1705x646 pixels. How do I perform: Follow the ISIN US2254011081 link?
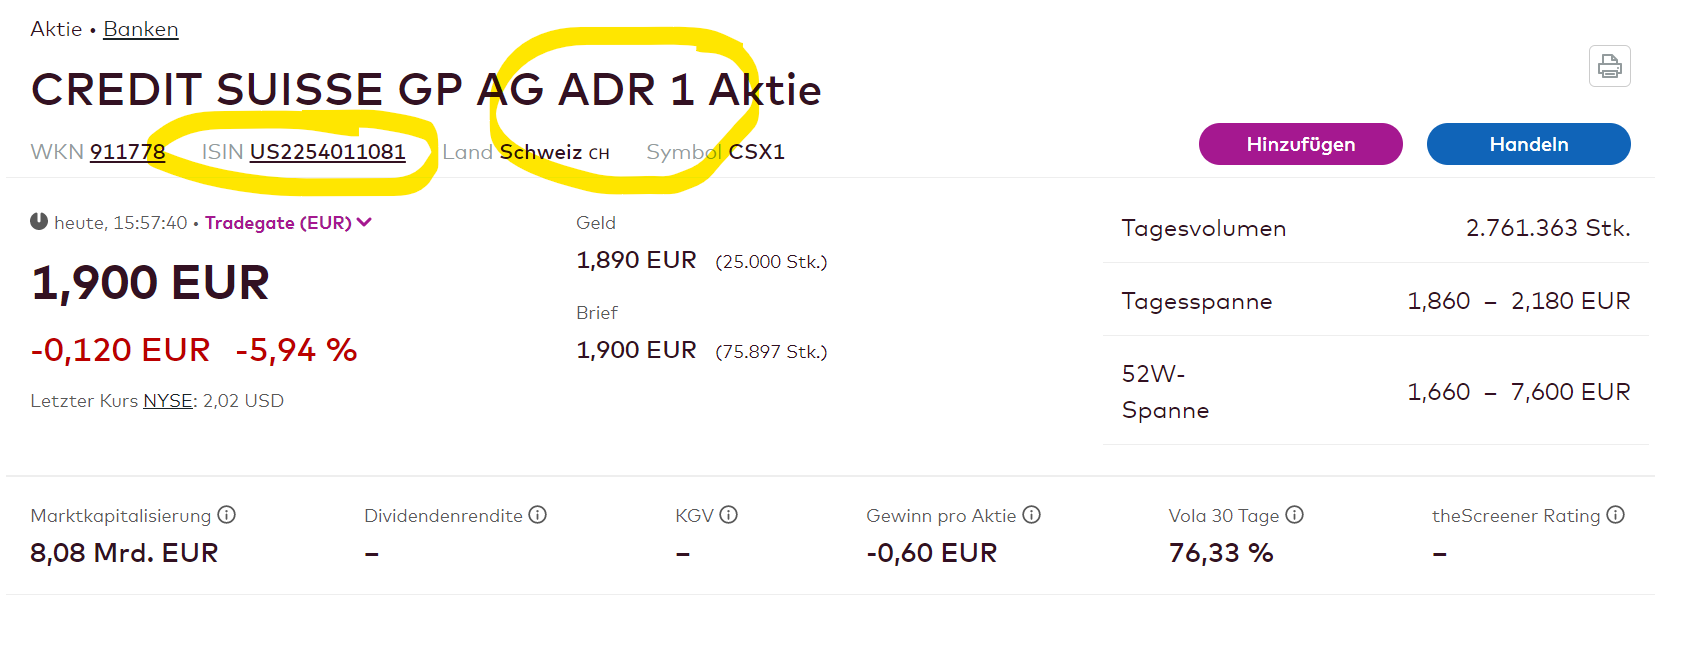pyautogui.click(x=327, y=152)
